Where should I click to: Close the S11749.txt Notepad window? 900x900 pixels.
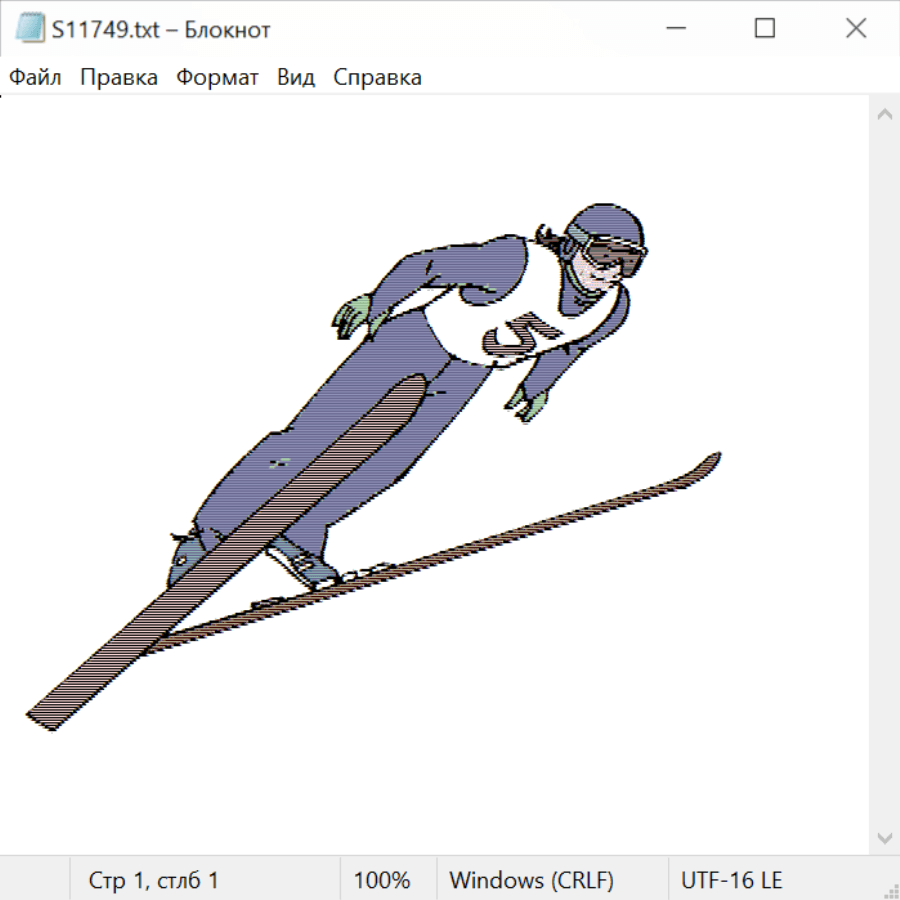(x=856, y=29)
